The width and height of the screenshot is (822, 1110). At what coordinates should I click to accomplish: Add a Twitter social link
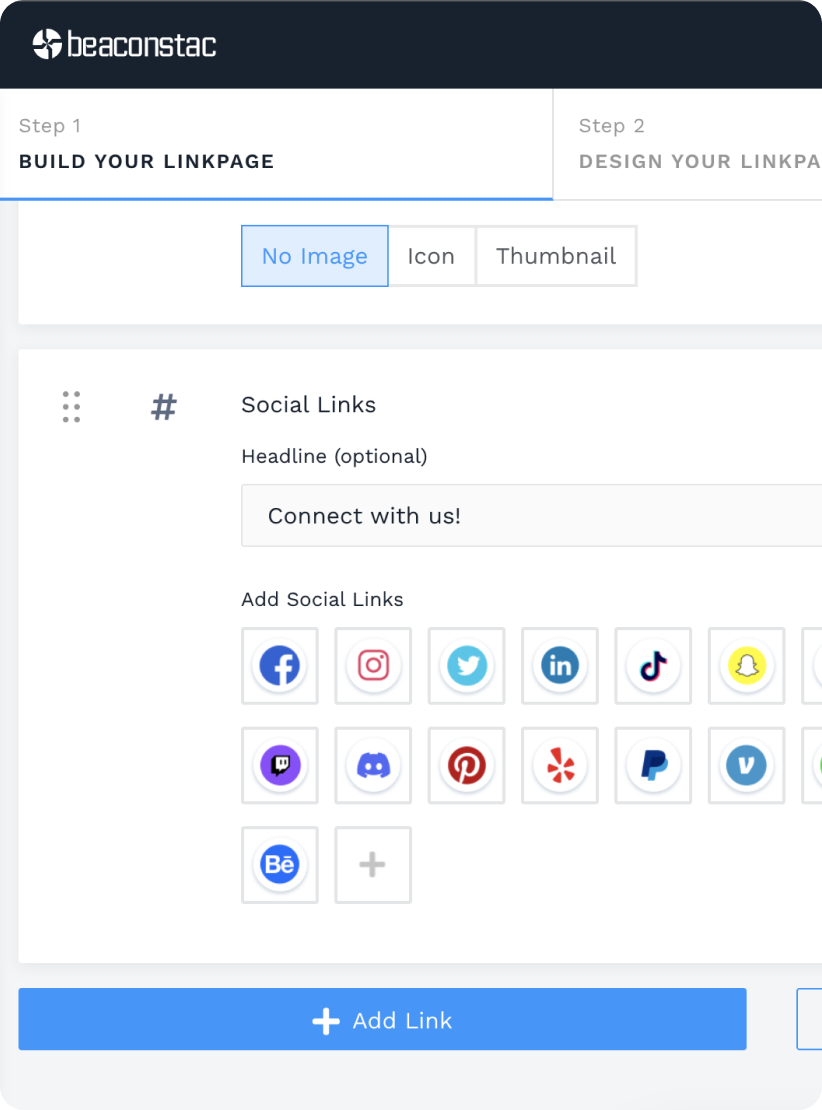click(x=467, y=665)
